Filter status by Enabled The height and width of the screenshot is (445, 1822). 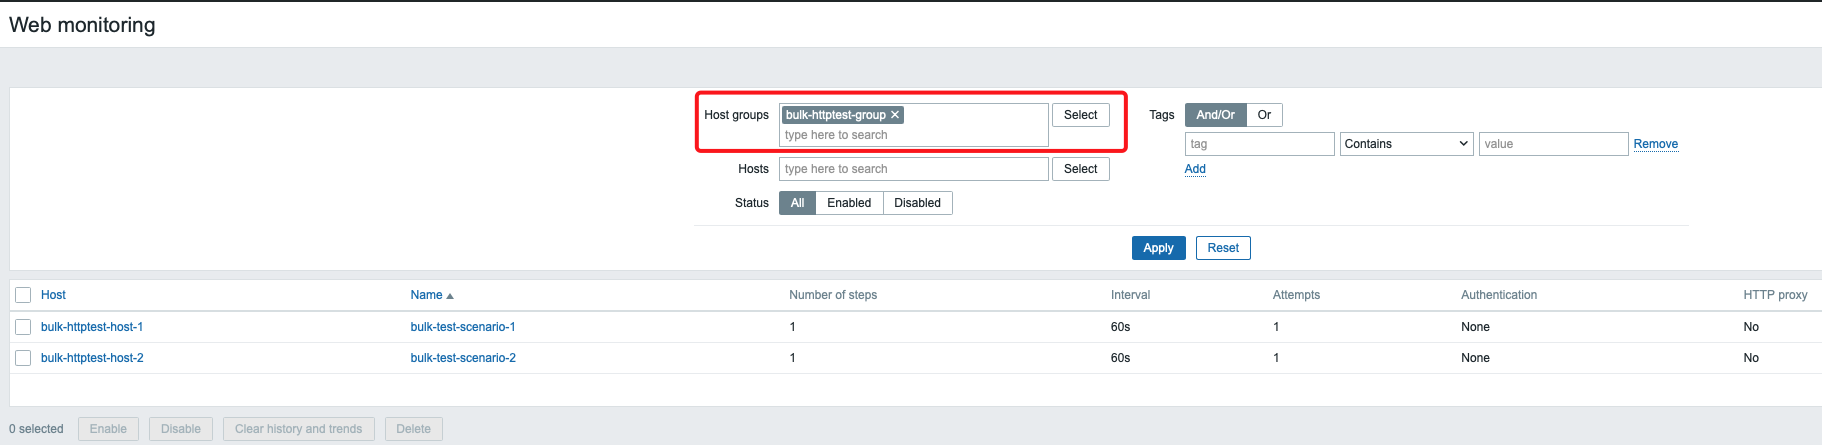849,203
